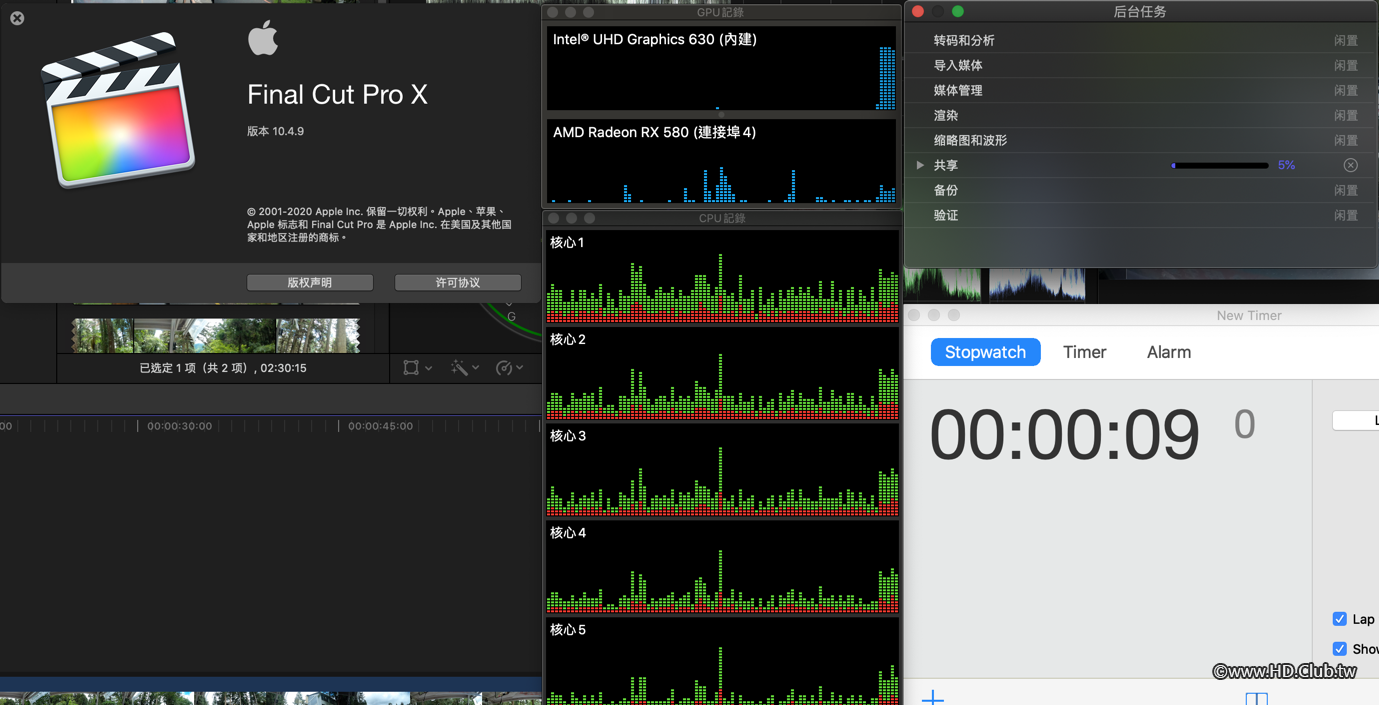The height and width of the screenshot is (705, 1379).
Task: Click the 版权声明 button
Action: (310, 283)
